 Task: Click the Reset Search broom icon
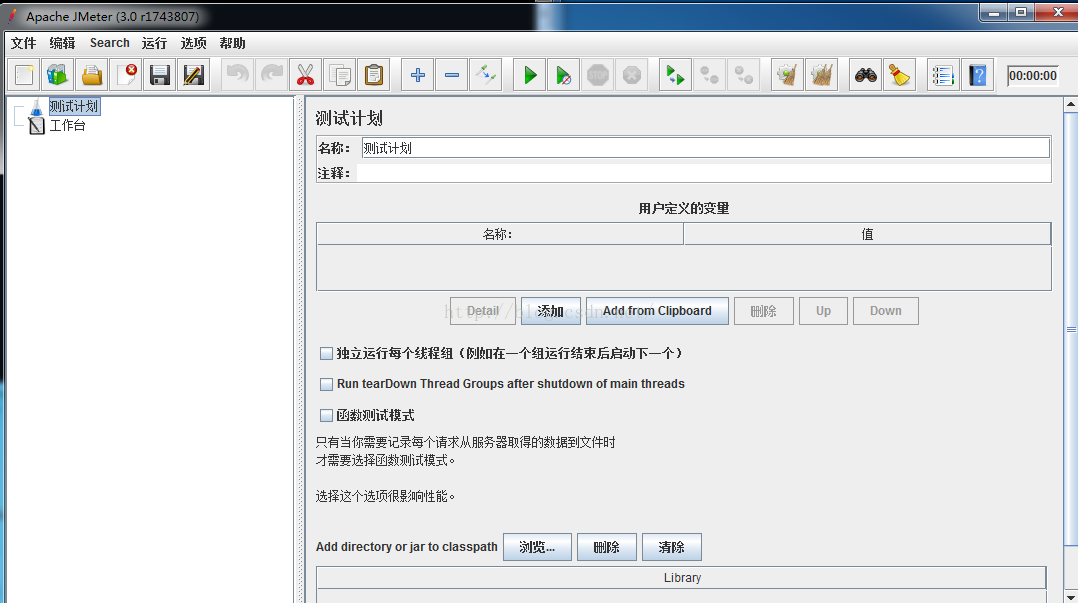[x=899, y=75]
